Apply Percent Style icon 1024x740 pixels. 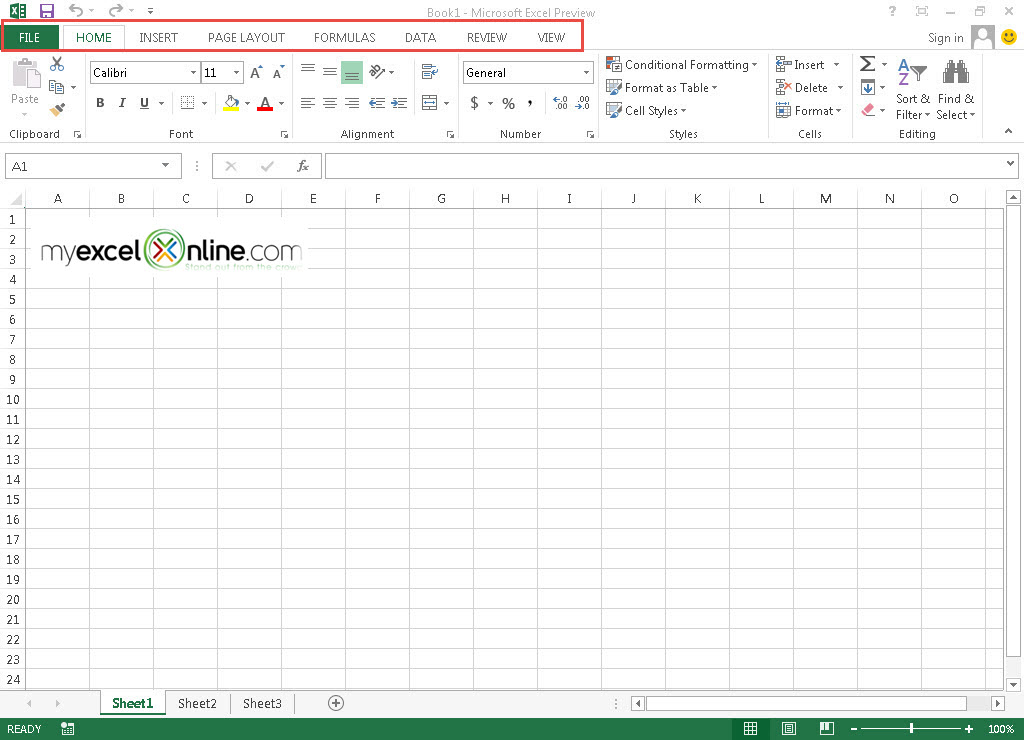509,103
